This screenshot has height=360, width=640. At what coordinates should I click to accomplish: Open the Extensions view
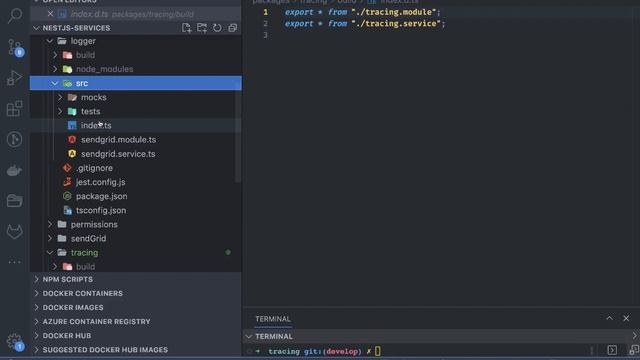(15, 109)
